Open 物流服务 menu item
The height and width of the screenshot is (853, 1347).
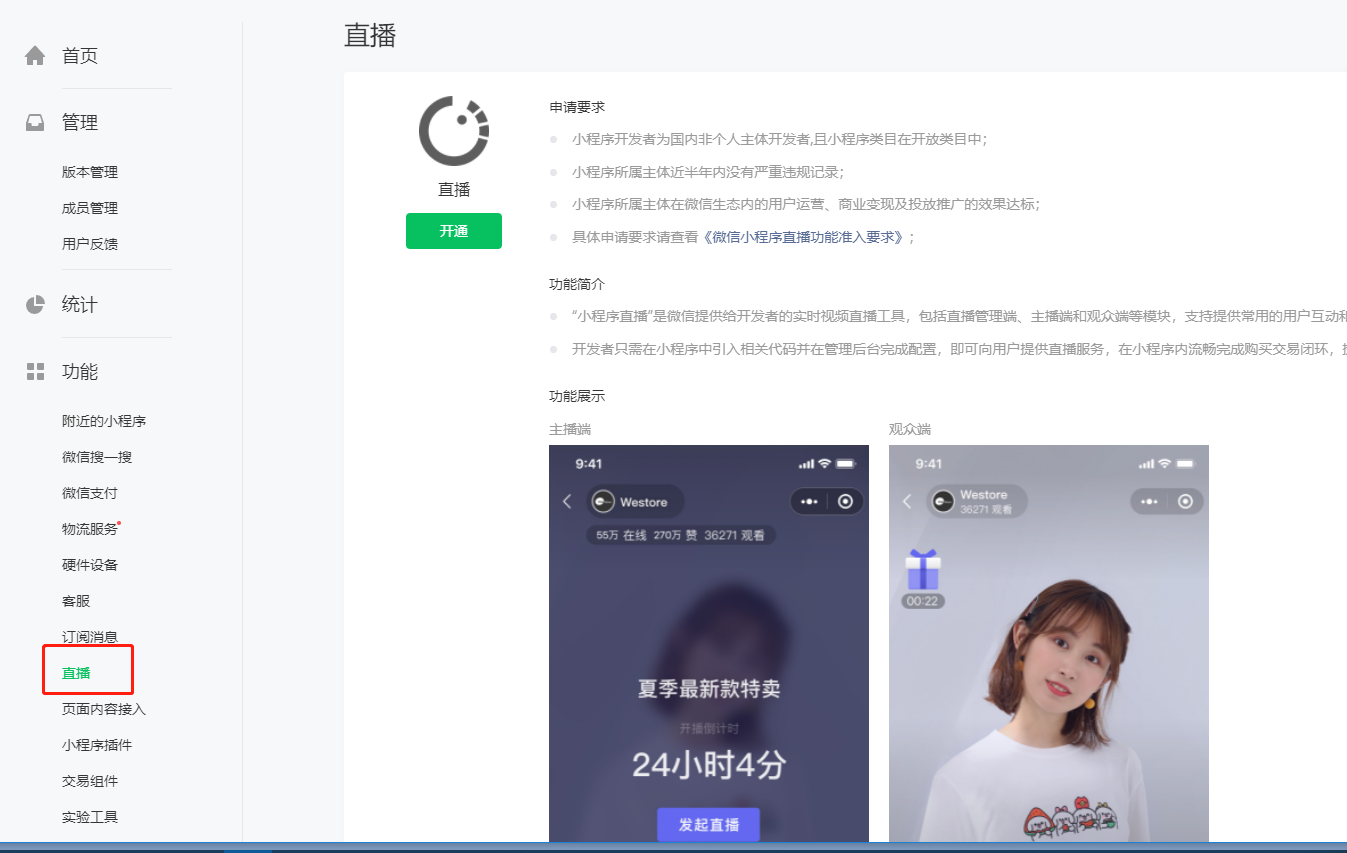coord(90,529)
